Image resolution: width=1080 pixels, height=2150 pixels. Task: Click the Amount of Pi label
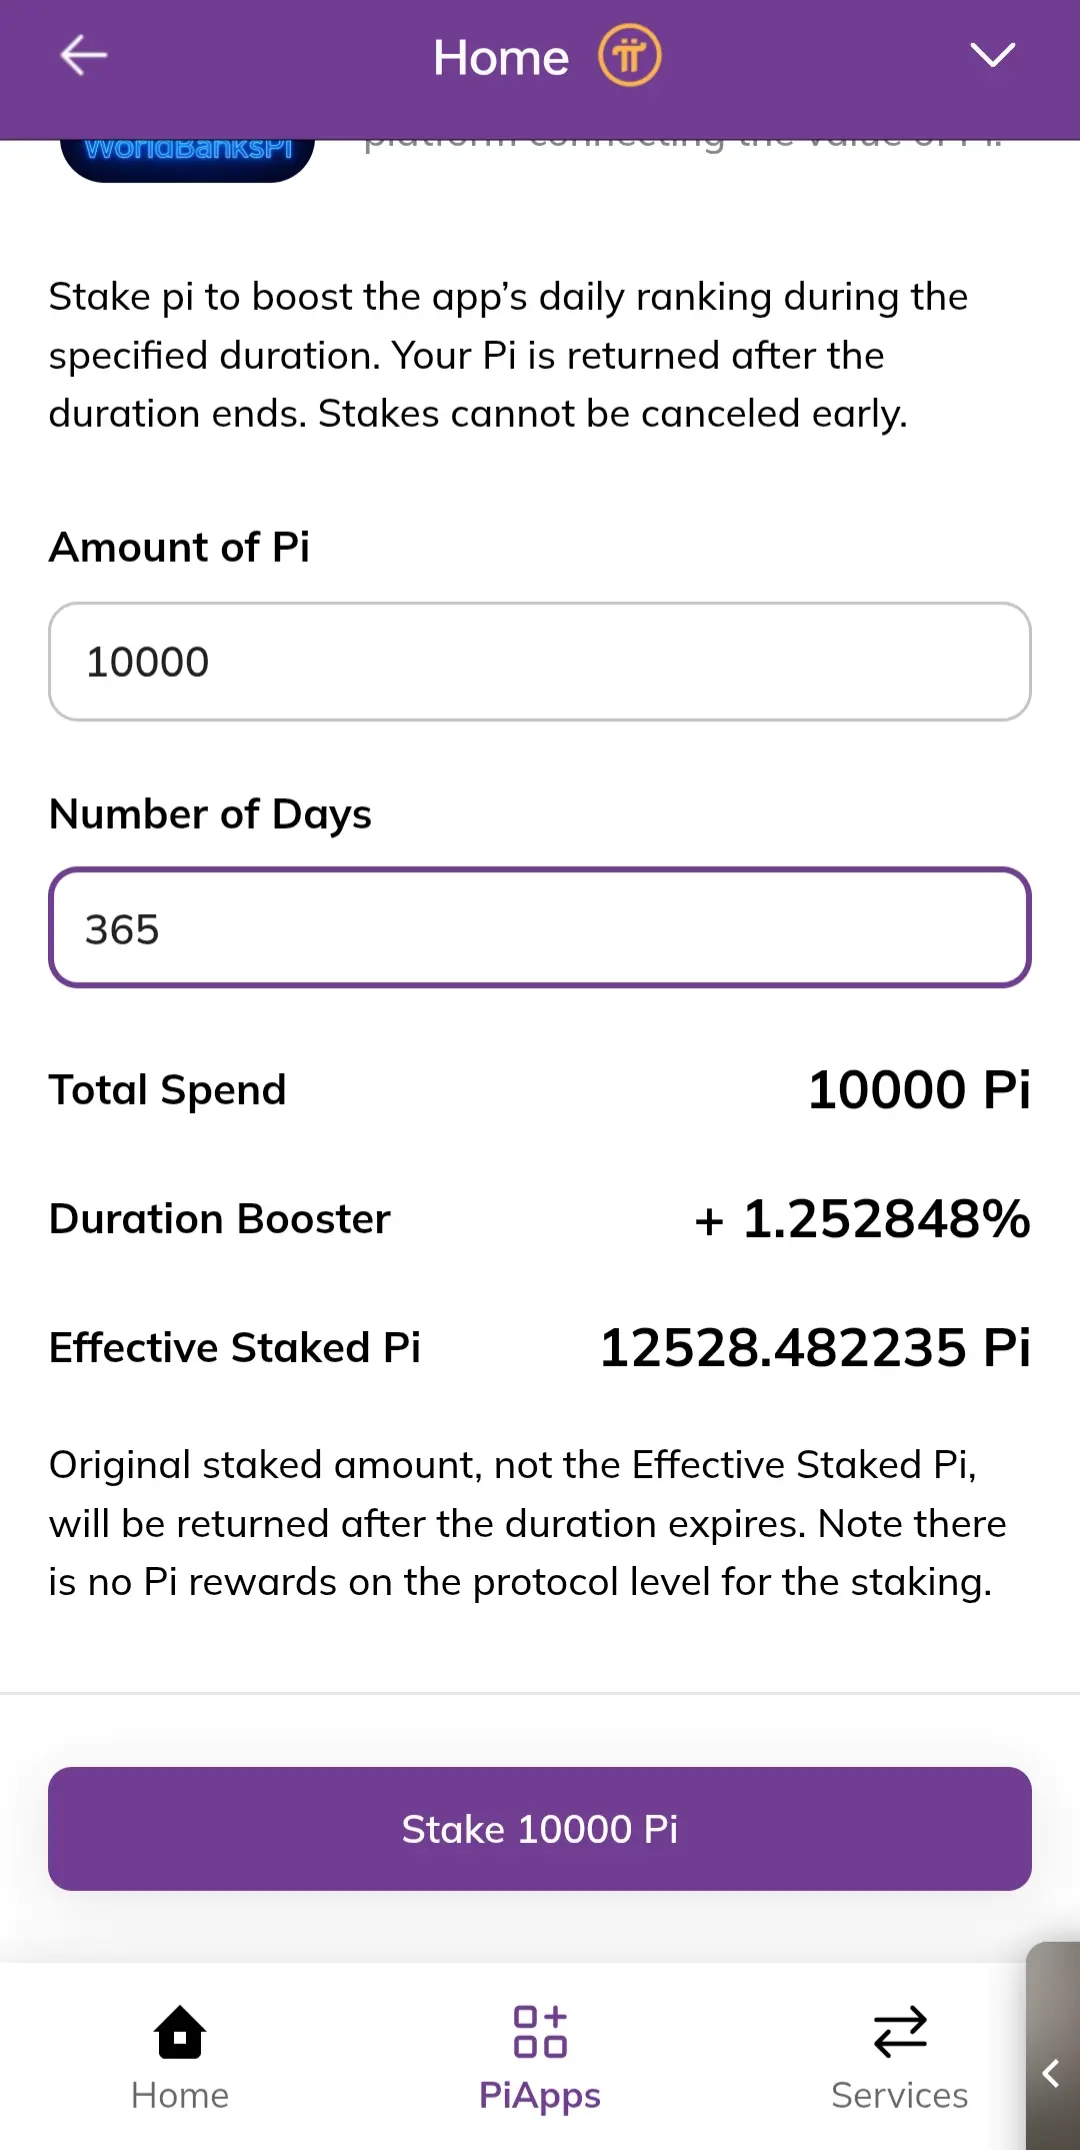click(180, 548)
